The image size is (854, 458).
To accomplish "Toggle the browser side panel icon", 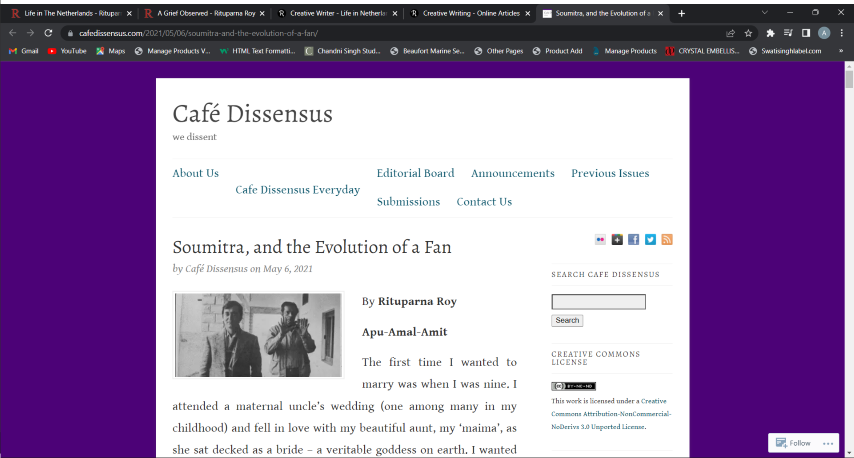I will point(806,33).
